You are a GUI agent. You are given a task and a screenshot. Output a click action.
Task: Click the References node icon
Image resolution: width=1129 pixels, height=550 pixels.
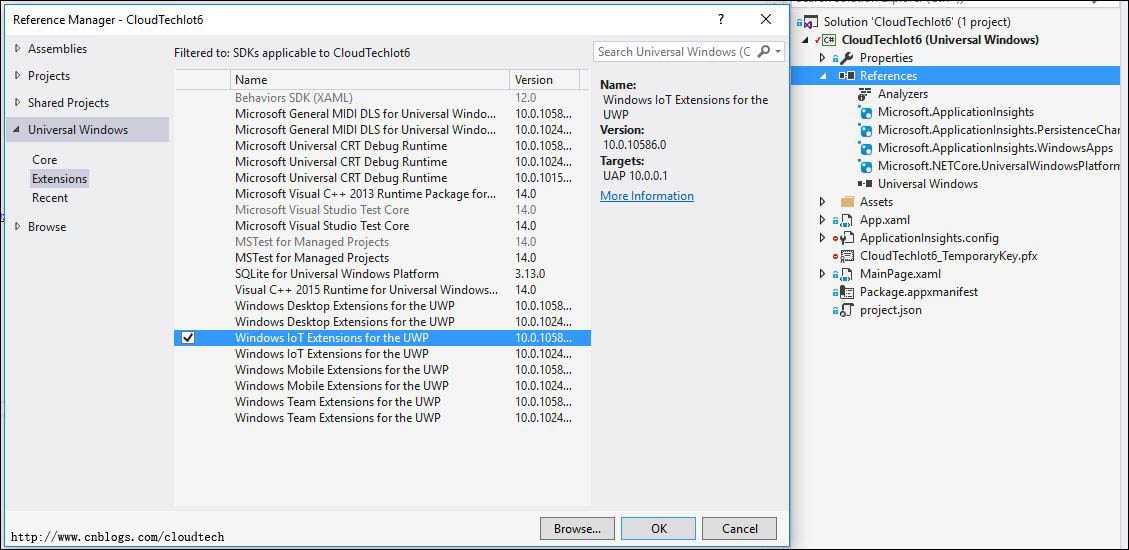point(847,76)
